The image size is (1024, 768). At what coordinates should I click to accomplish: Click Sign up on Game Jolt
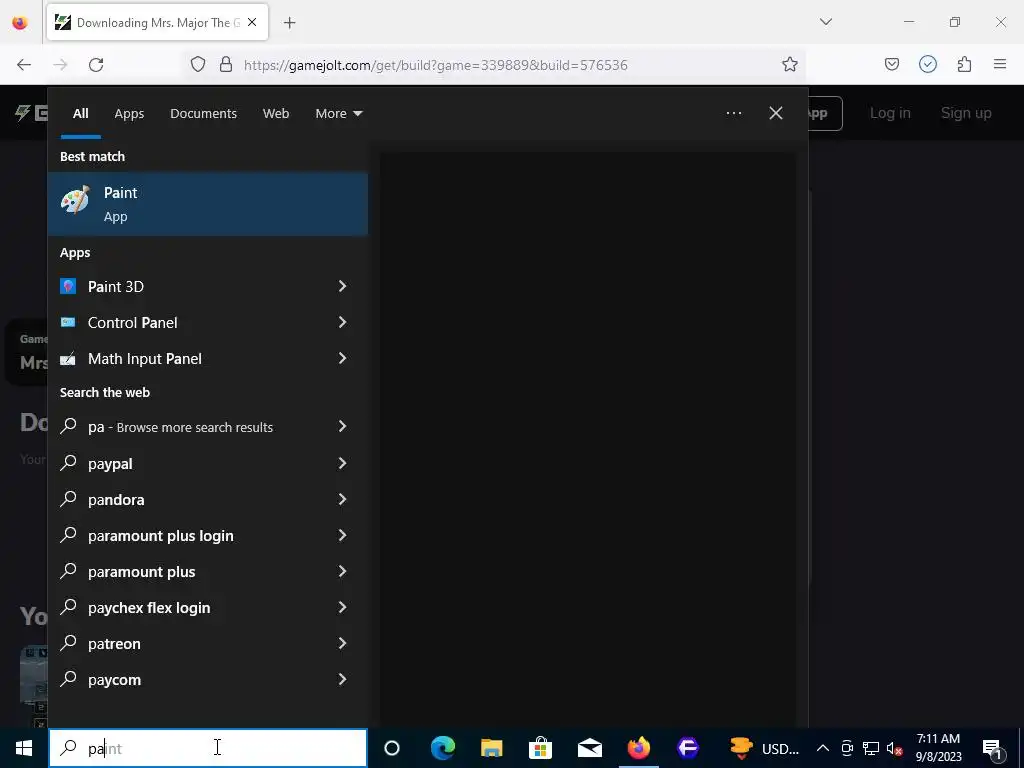pos(966,113)
